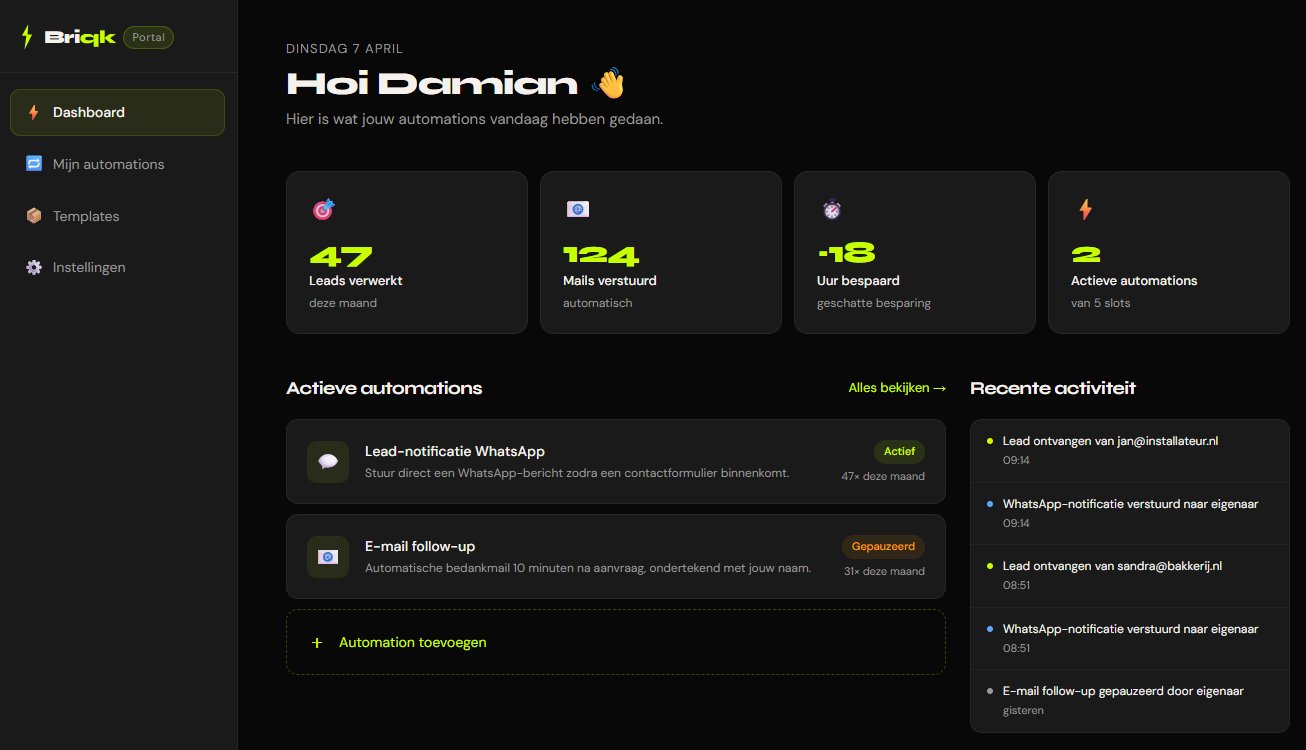Select the stopwatch icon on Uur bespaard card
This screenshot has height=750, width=1306.
831,209
